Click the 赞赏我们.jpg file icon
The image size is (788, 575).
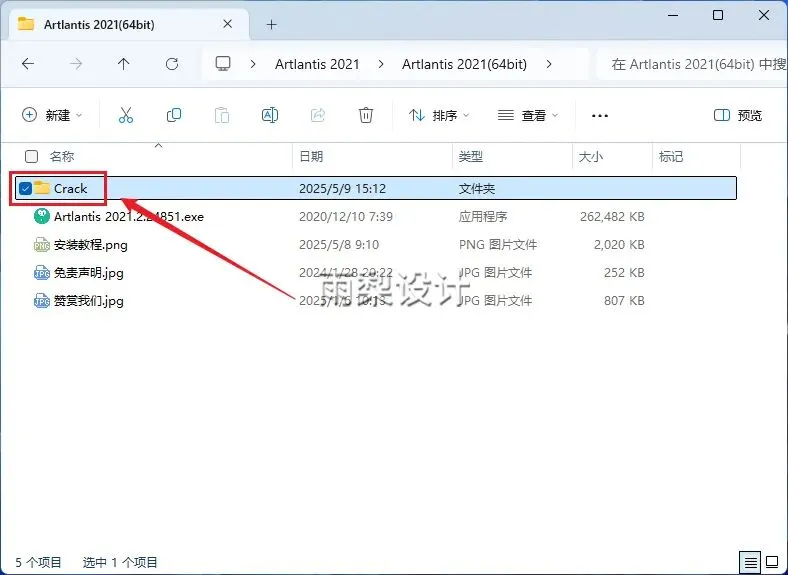42,301
